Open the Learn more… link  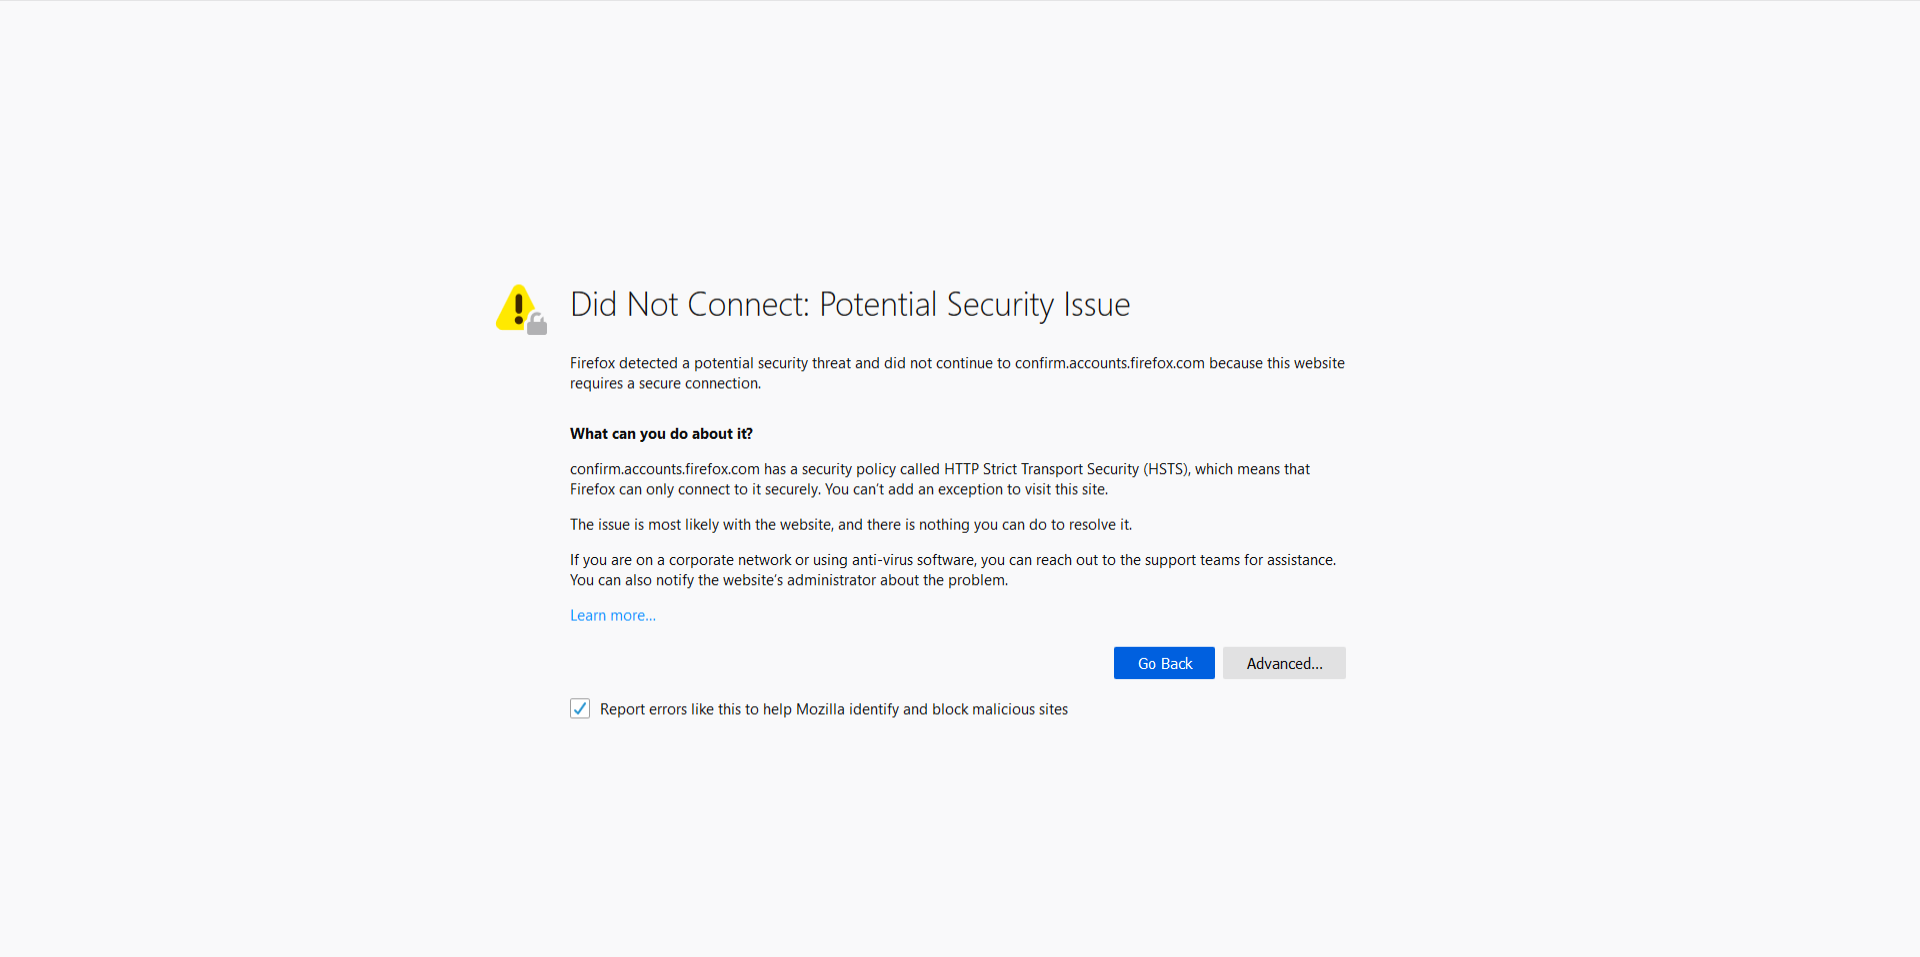[613, 615]
